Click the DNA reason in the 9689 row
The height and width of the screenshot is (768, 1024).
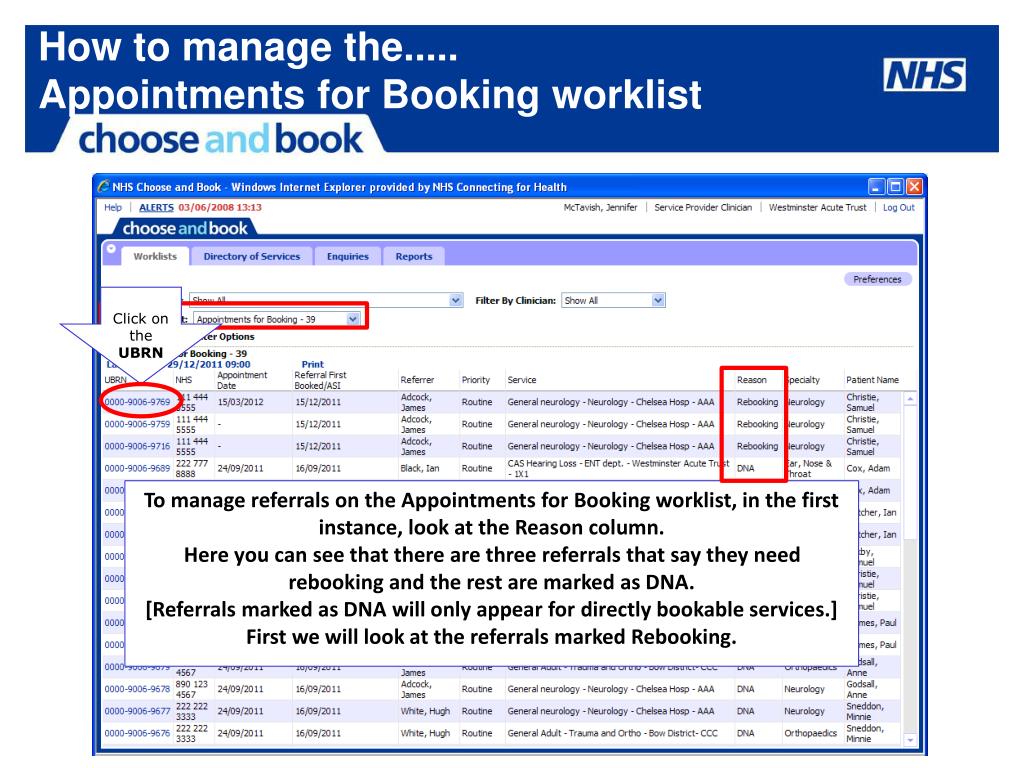(x=746, y=468)
